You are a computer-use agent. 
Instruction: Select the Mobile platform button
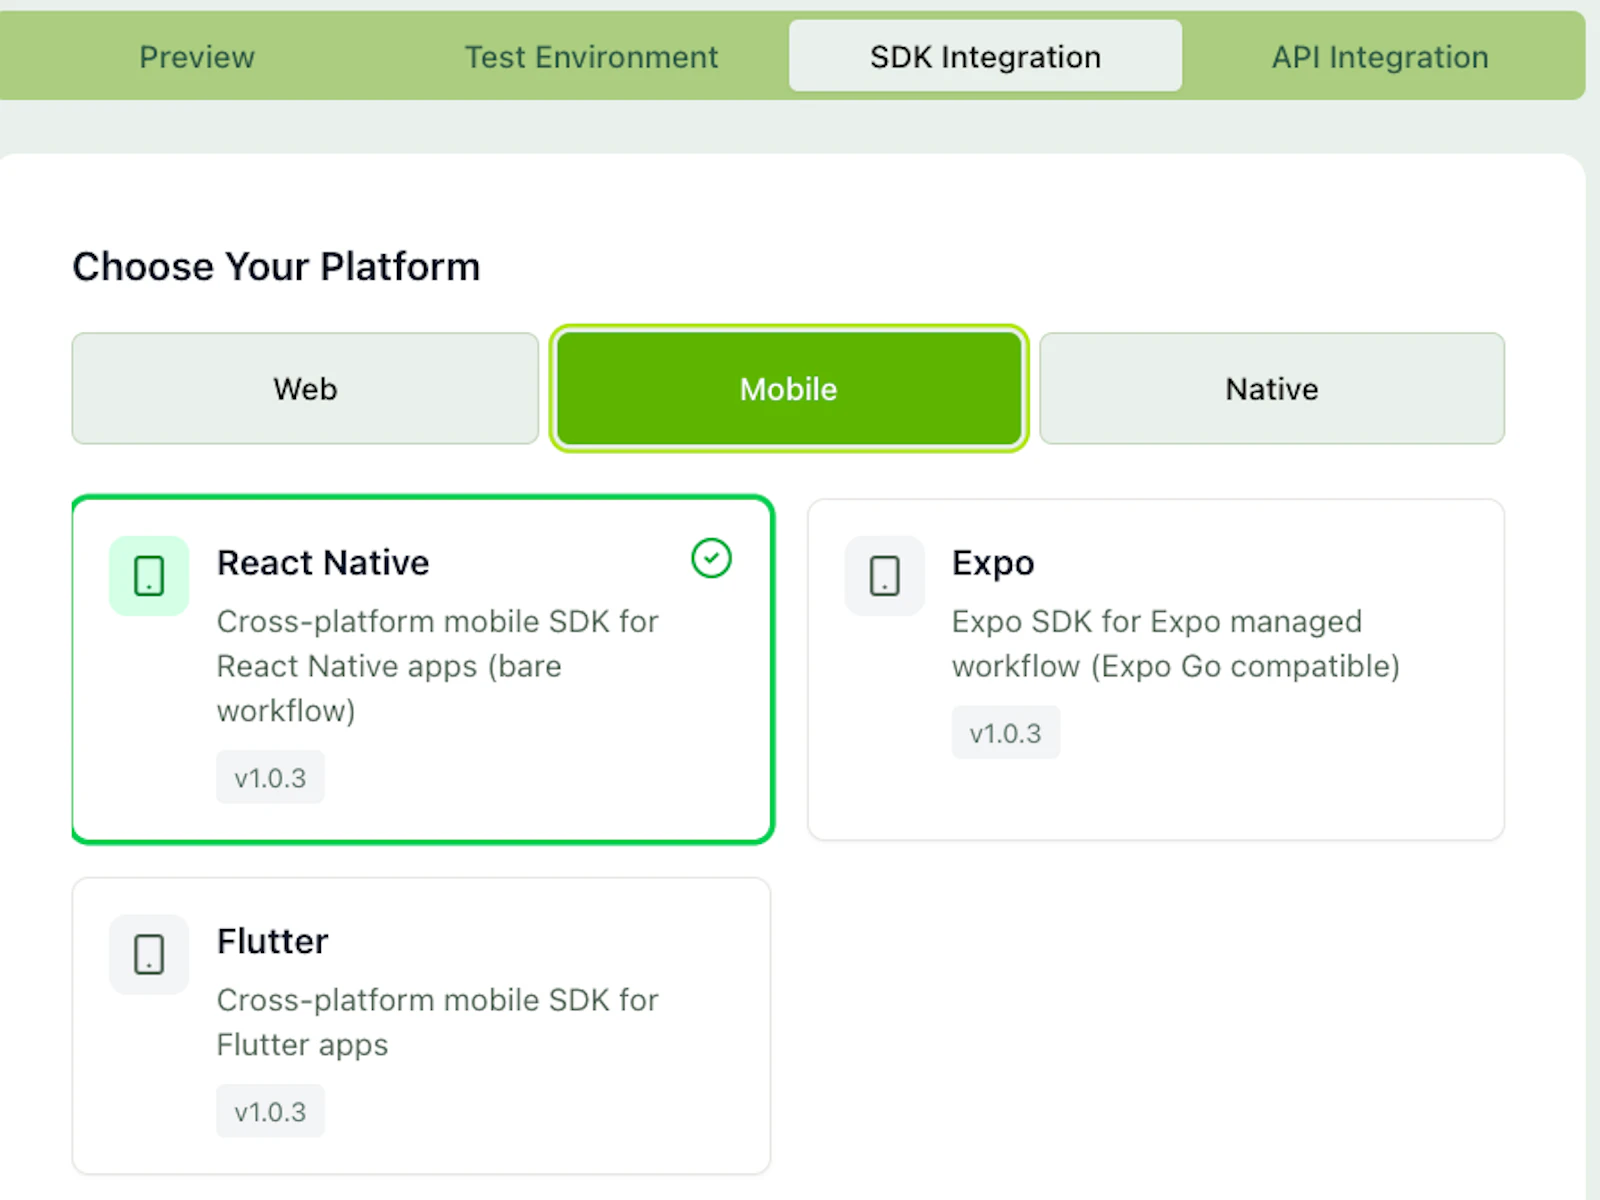[x=789, y=388]
